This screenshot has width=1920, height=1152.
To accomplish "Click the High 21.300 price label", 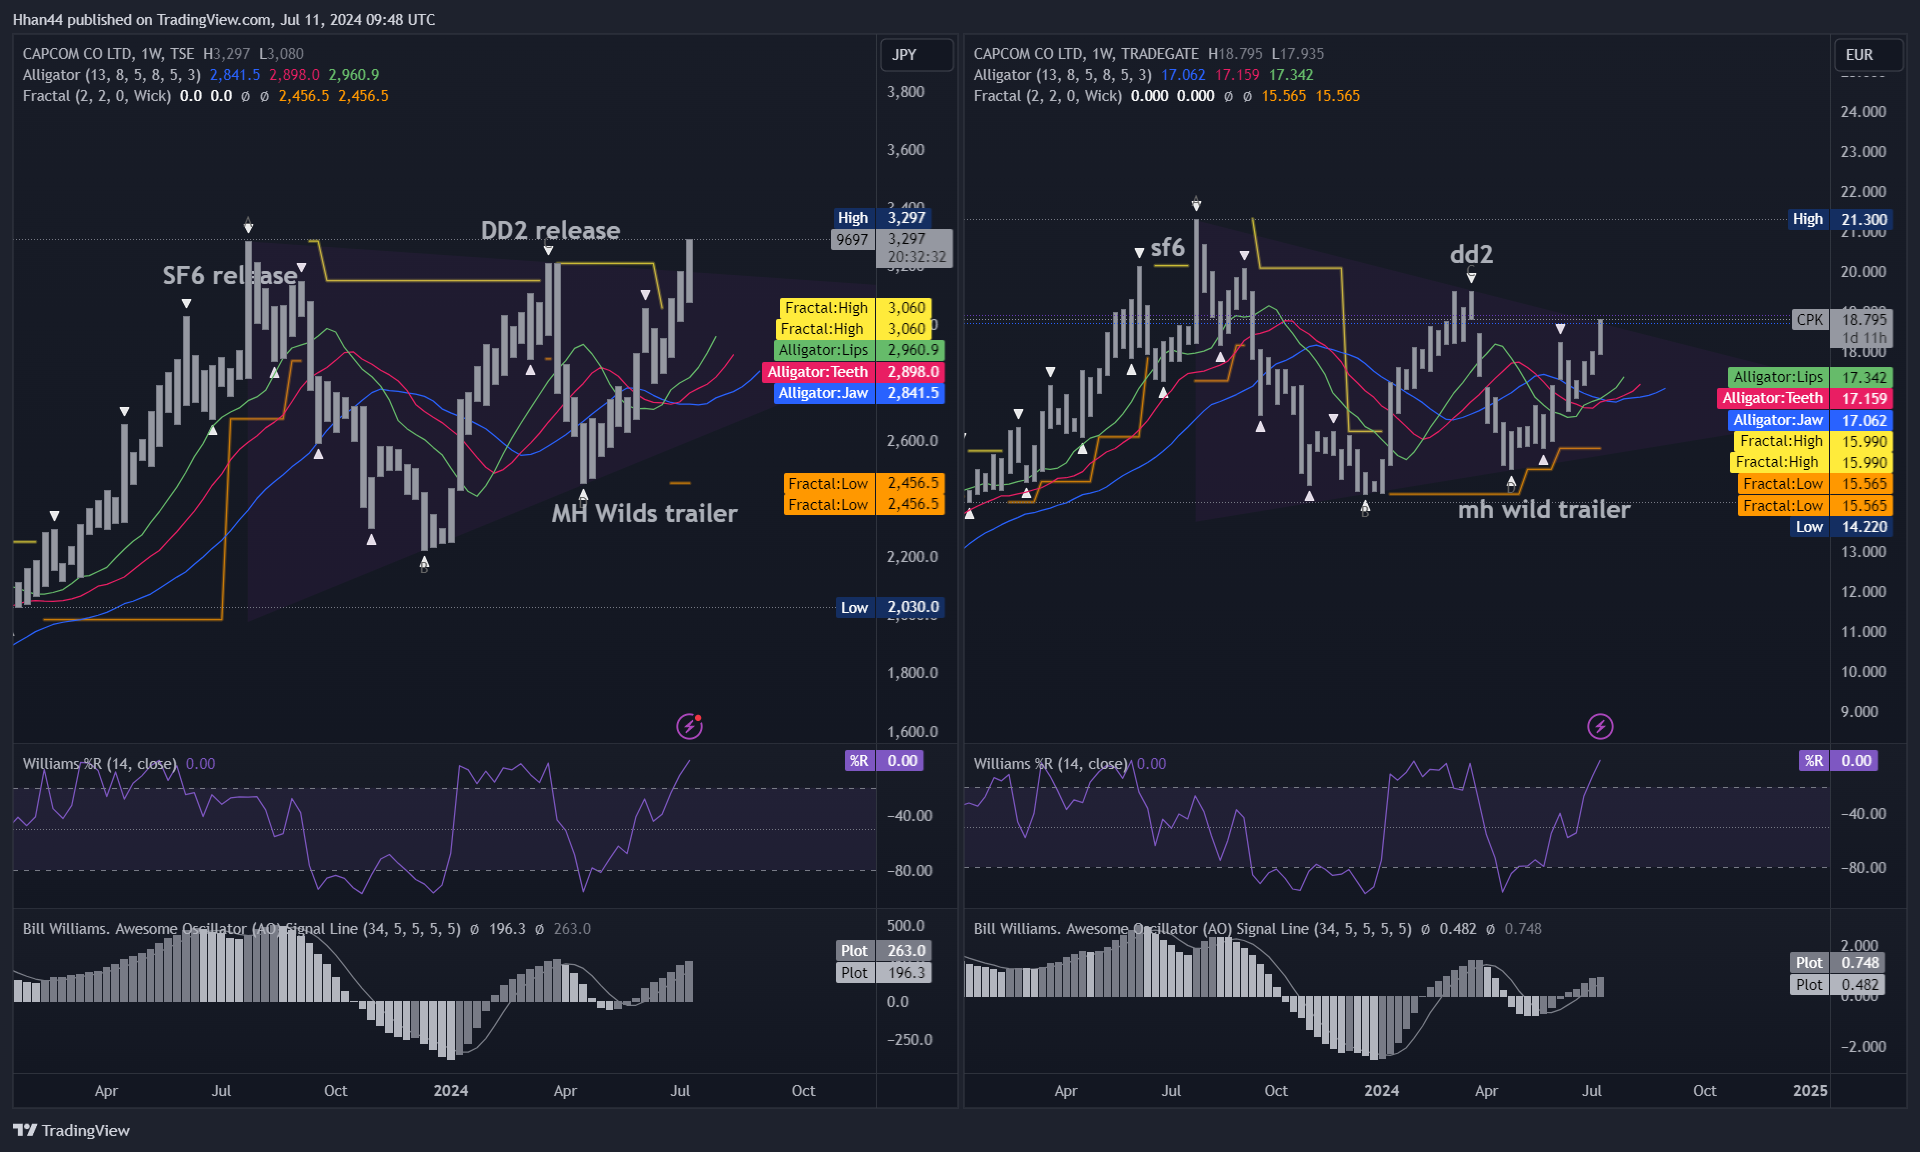I will pyautogui.click(x=1840, y=219).
